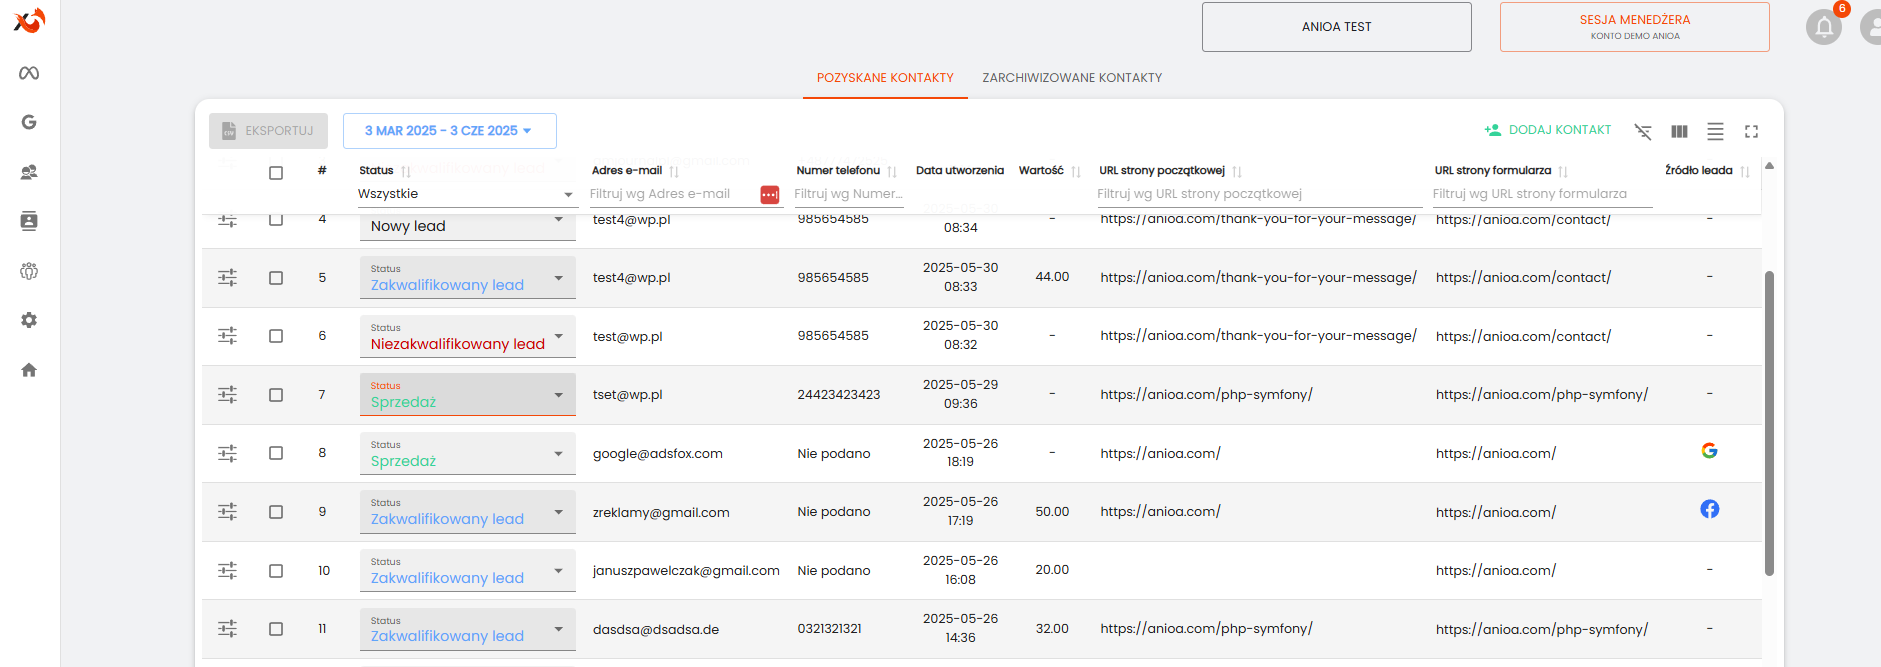Viewport: 1881px width, 667px height.
Task: Open row options for contact 7
Action: tap(227, 395)
